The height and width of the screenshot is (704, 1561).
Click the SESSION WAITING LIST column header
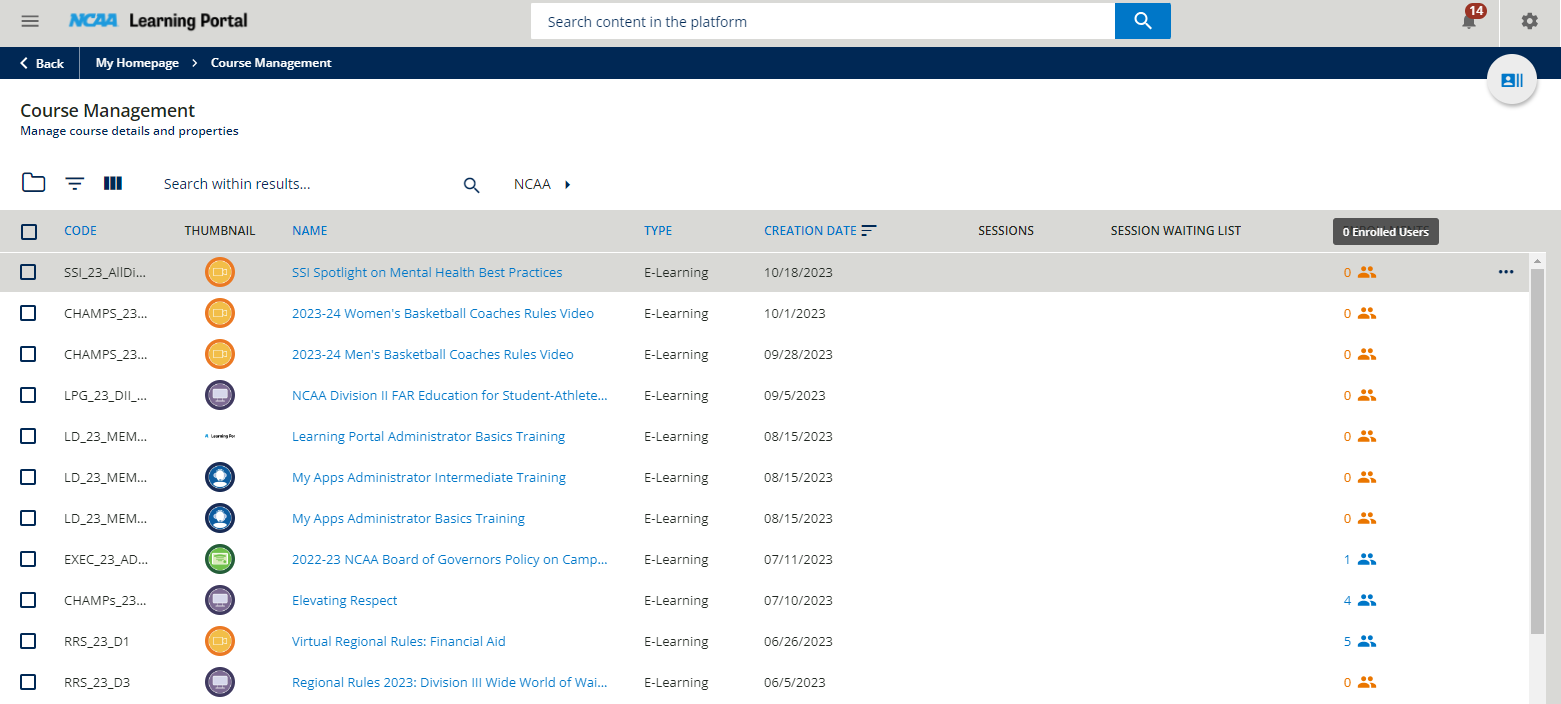tap(1175, 231)
